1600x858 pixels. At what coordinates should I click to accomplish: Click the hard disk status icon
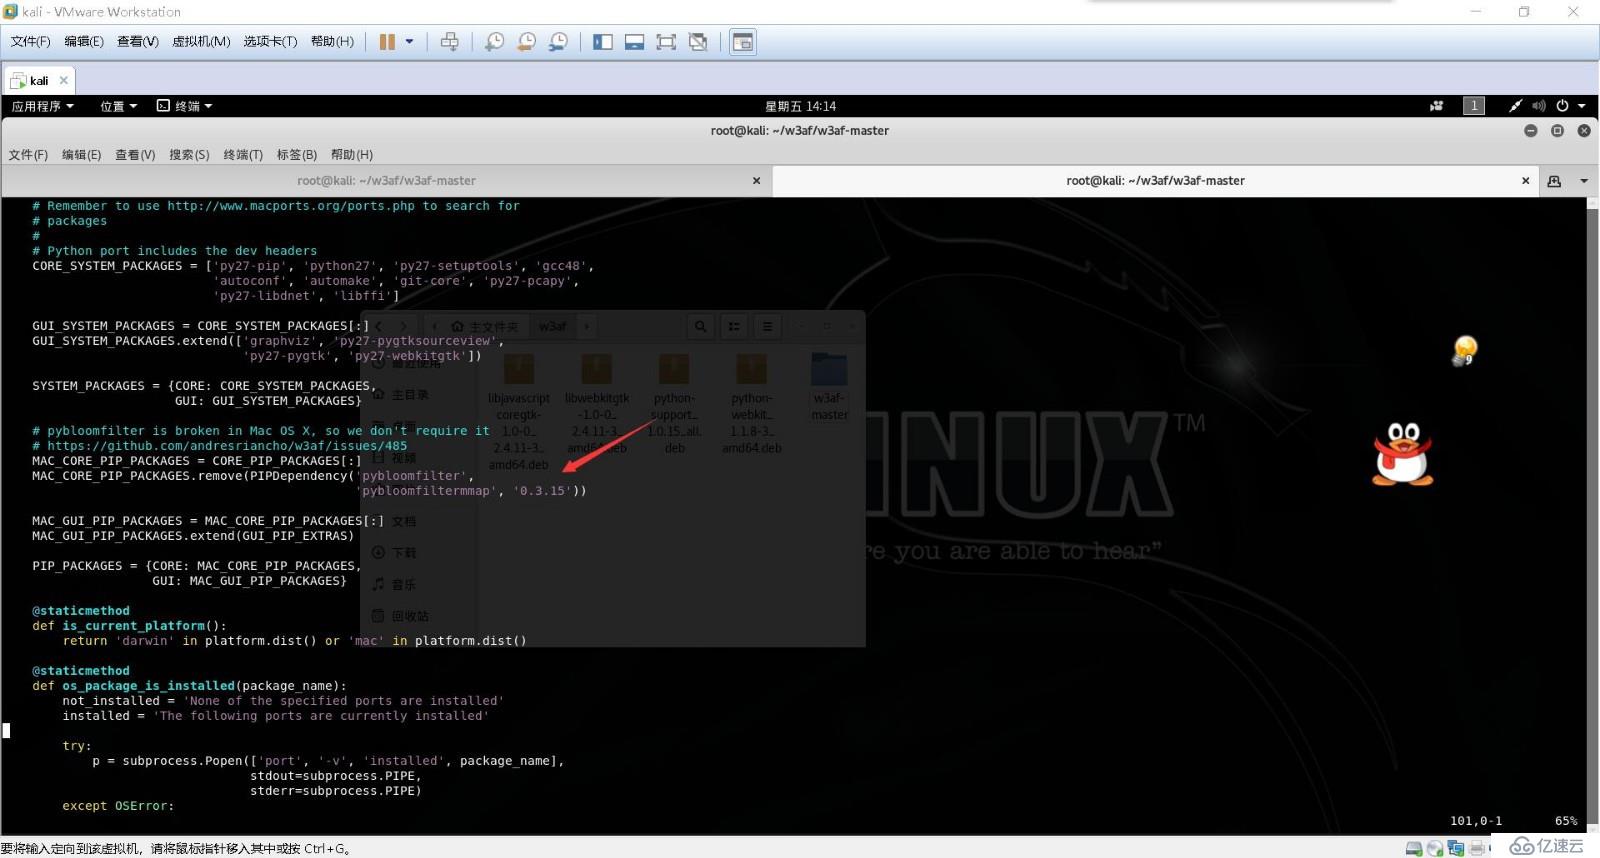(x=1414, y=848)
